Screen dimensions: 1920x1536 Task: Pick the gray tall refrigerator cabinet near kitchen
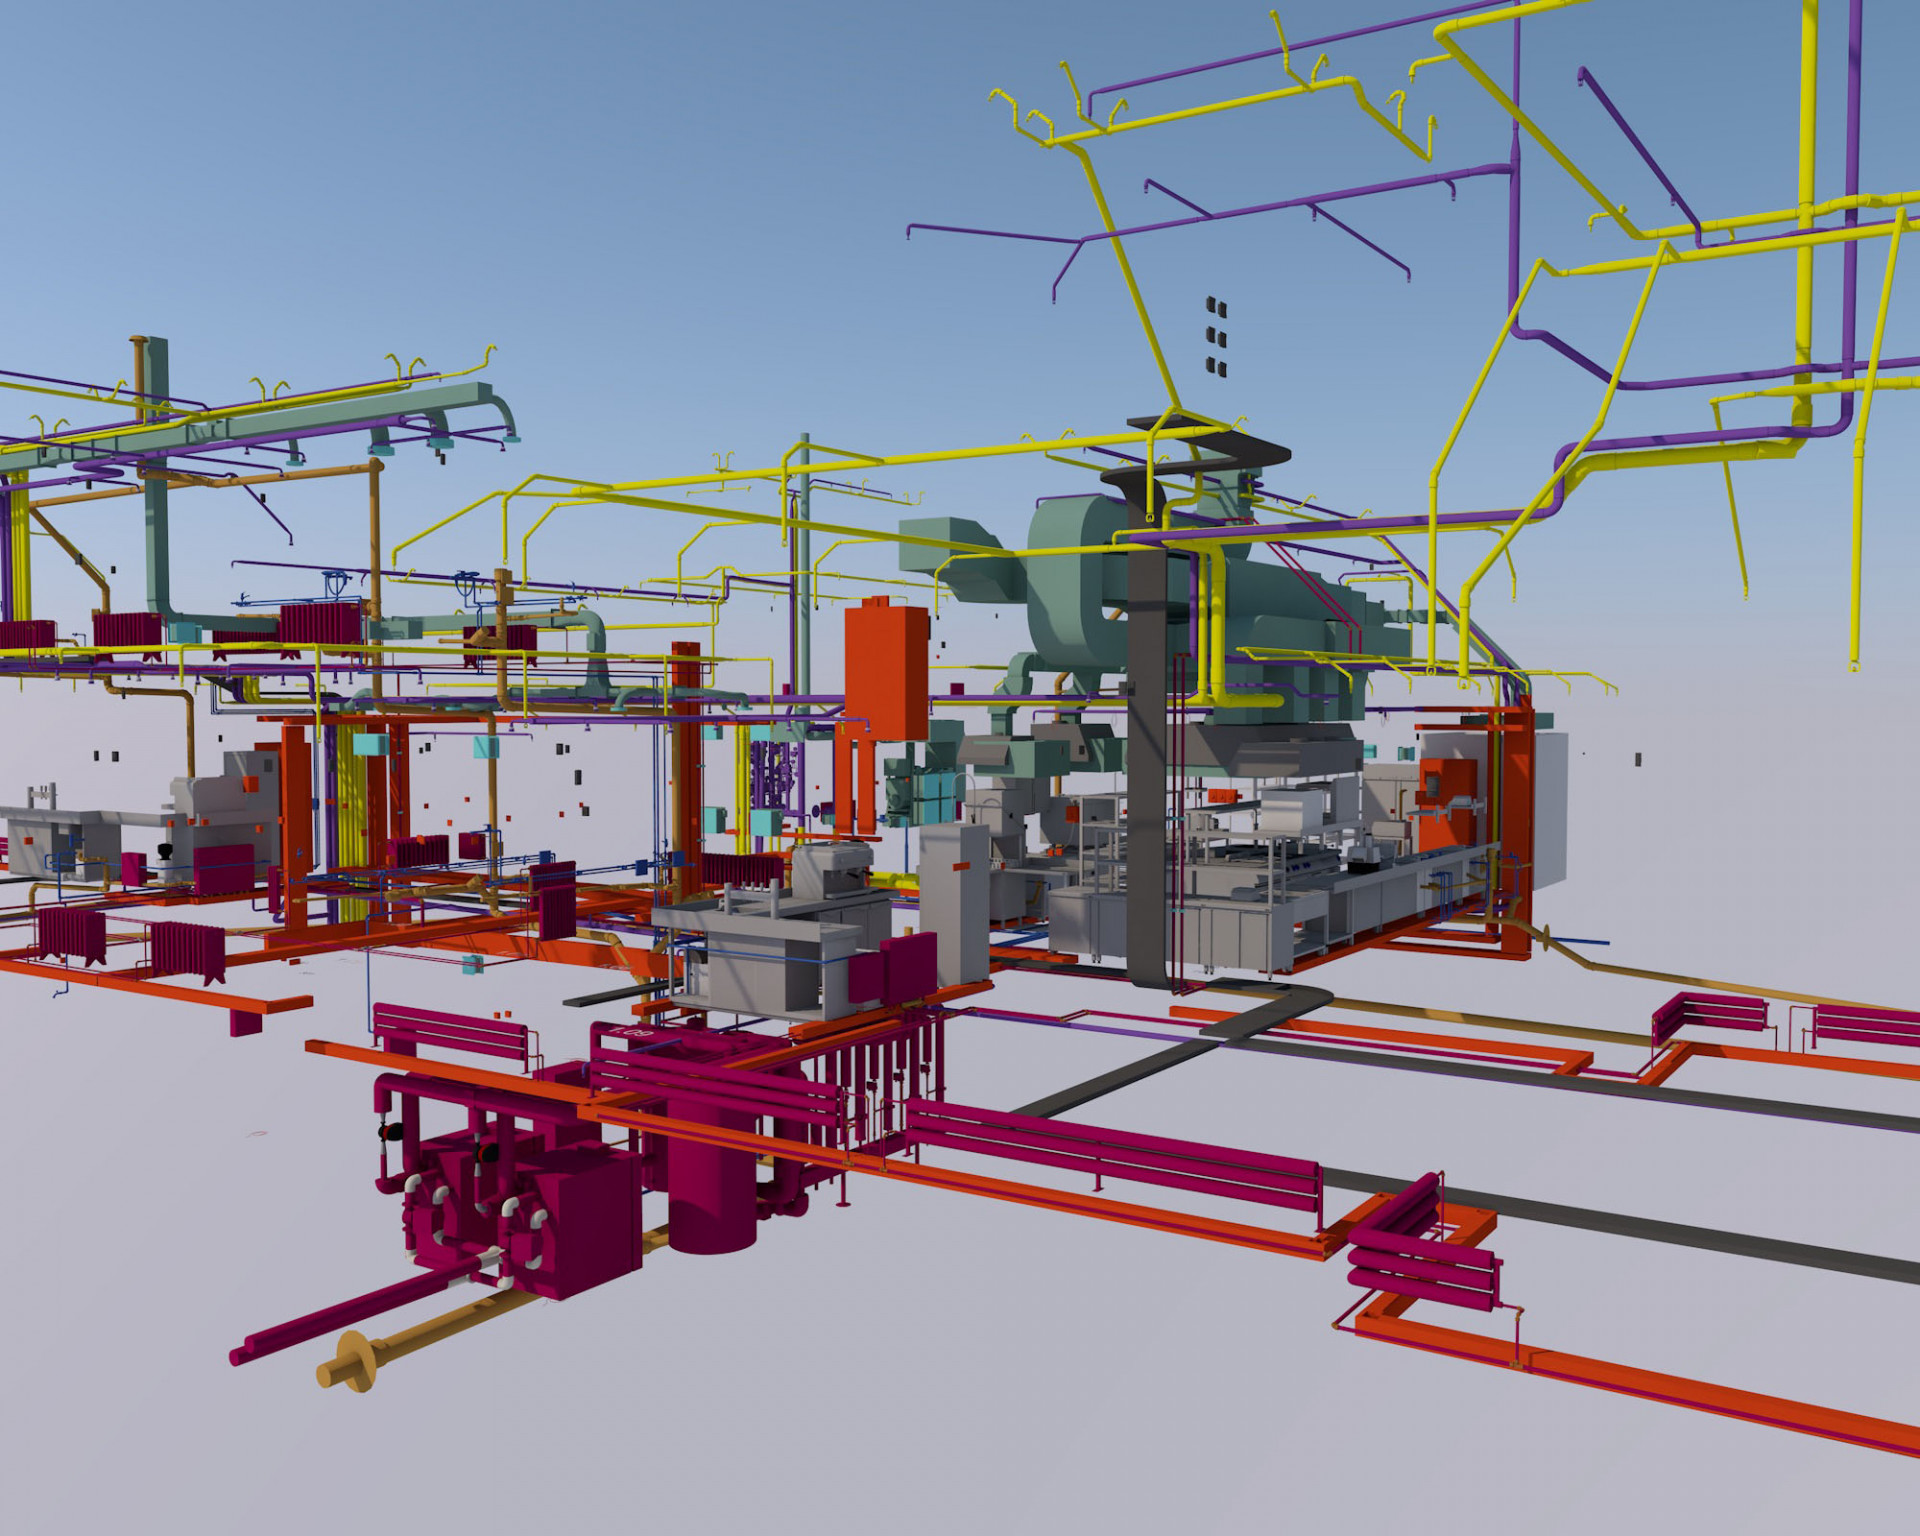(x=953, y=903)
